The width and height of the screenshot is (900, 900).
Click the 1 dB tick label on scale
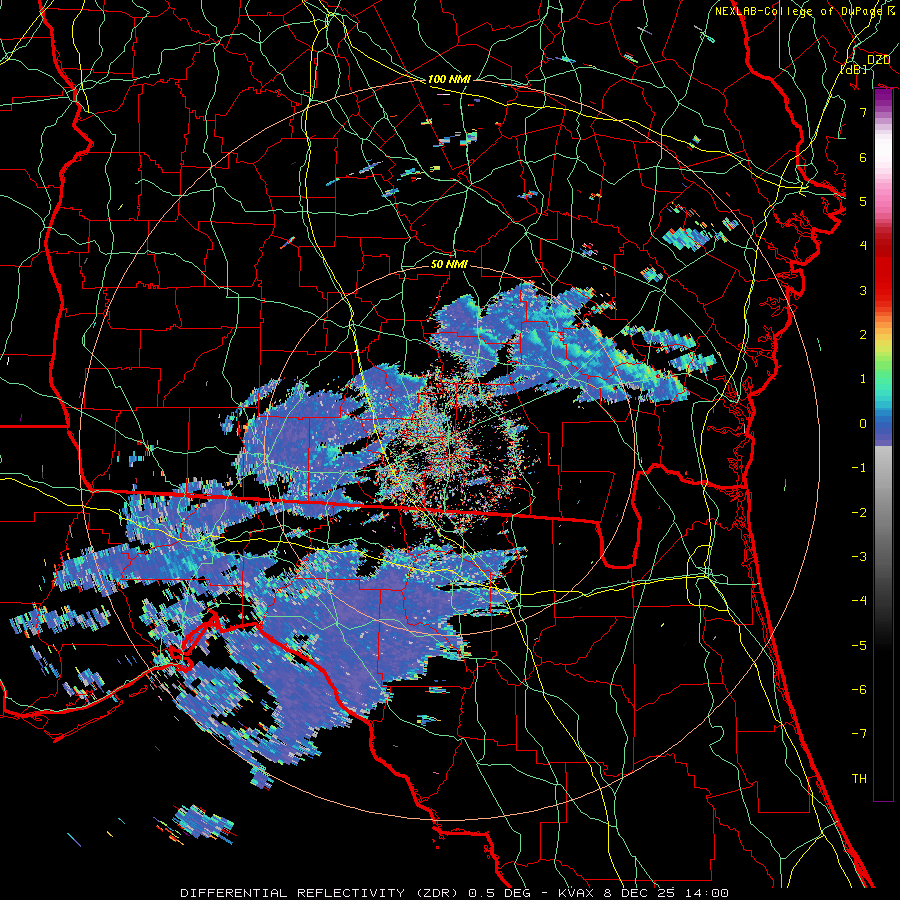pos(863,379)
